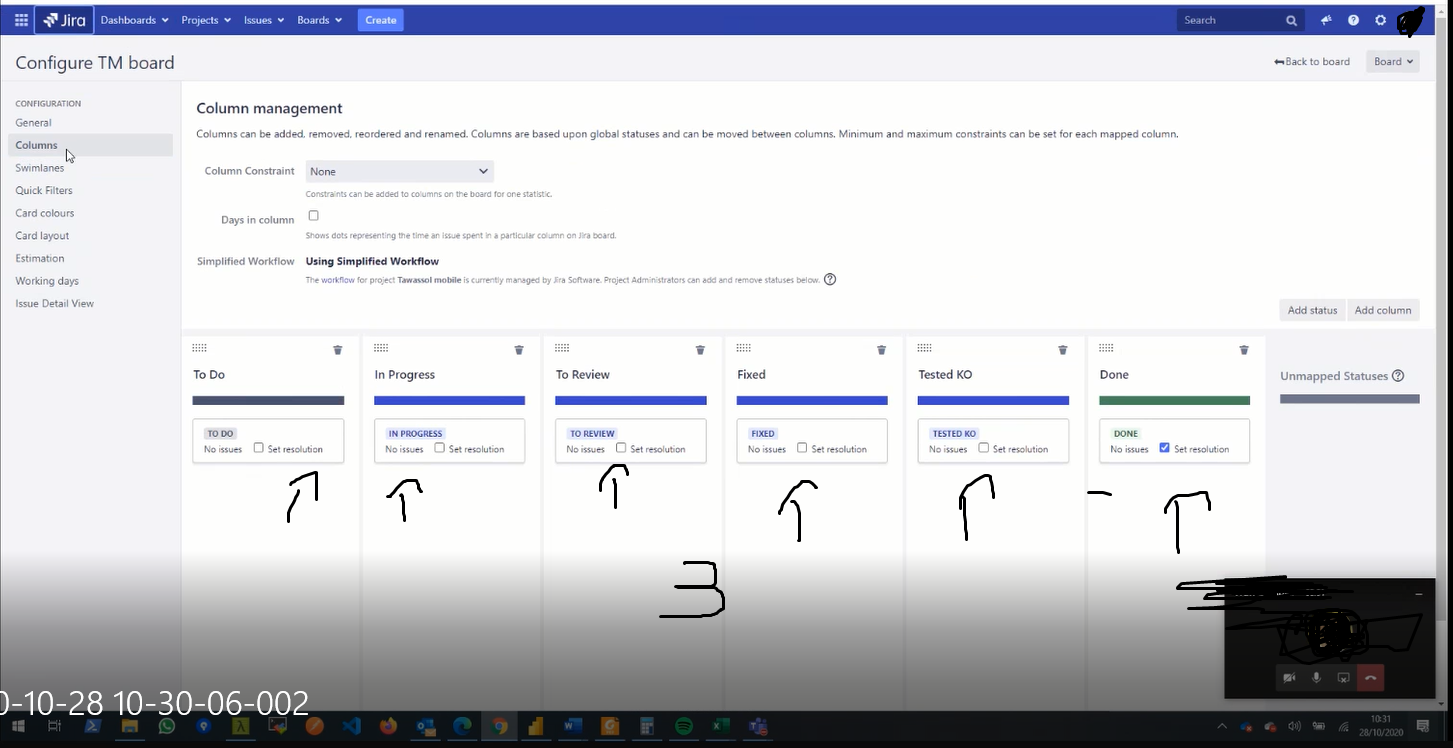Open Quick Filters configuration
Viewport: 1453px width, 748px height.
pos(44,191)
